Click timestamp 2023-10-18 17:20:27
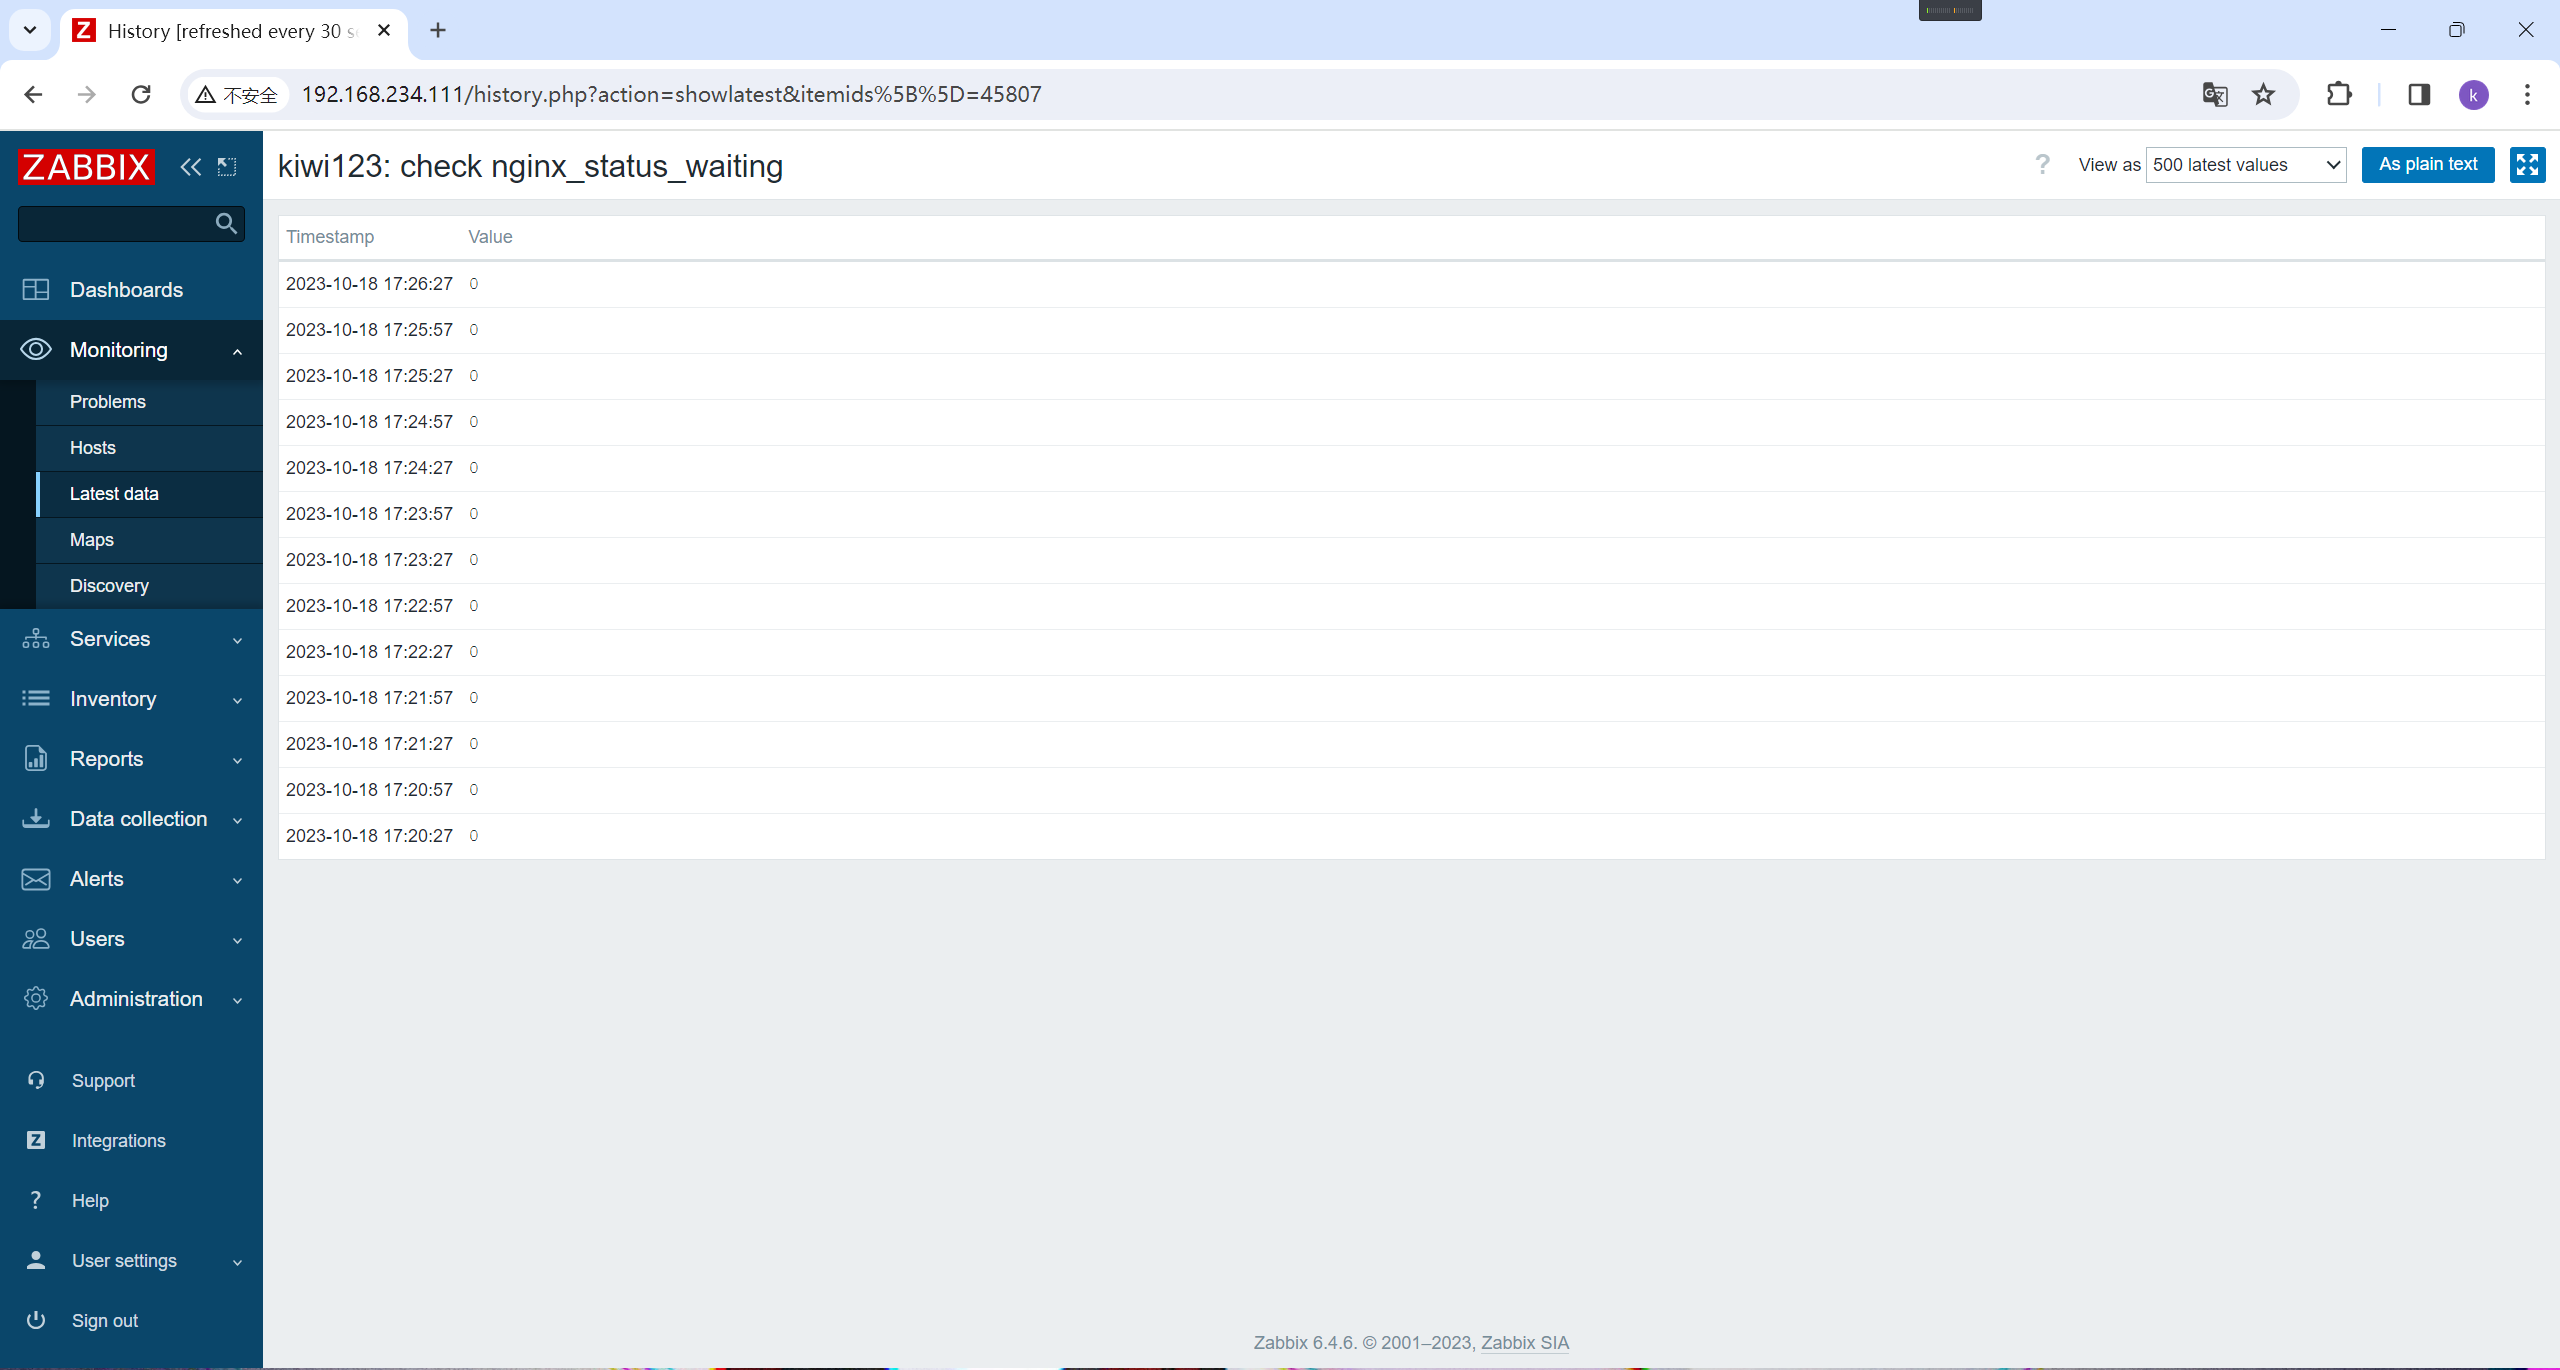 (x=369, y=836)
